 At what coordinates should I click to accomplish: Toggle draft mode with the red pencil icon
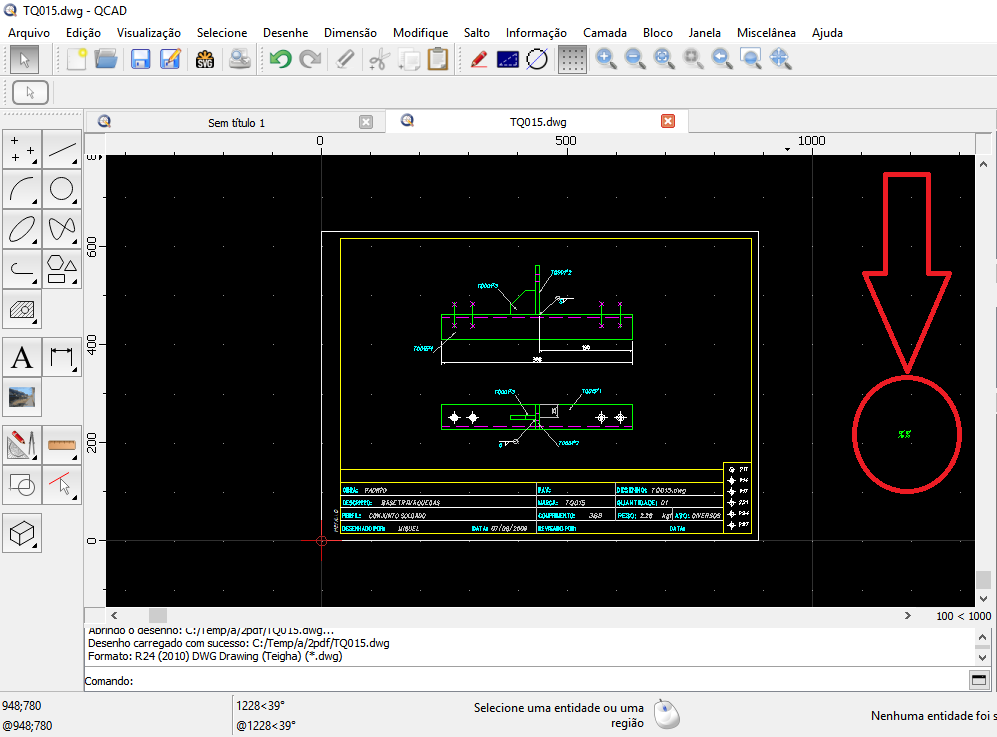tap(479, 60)
